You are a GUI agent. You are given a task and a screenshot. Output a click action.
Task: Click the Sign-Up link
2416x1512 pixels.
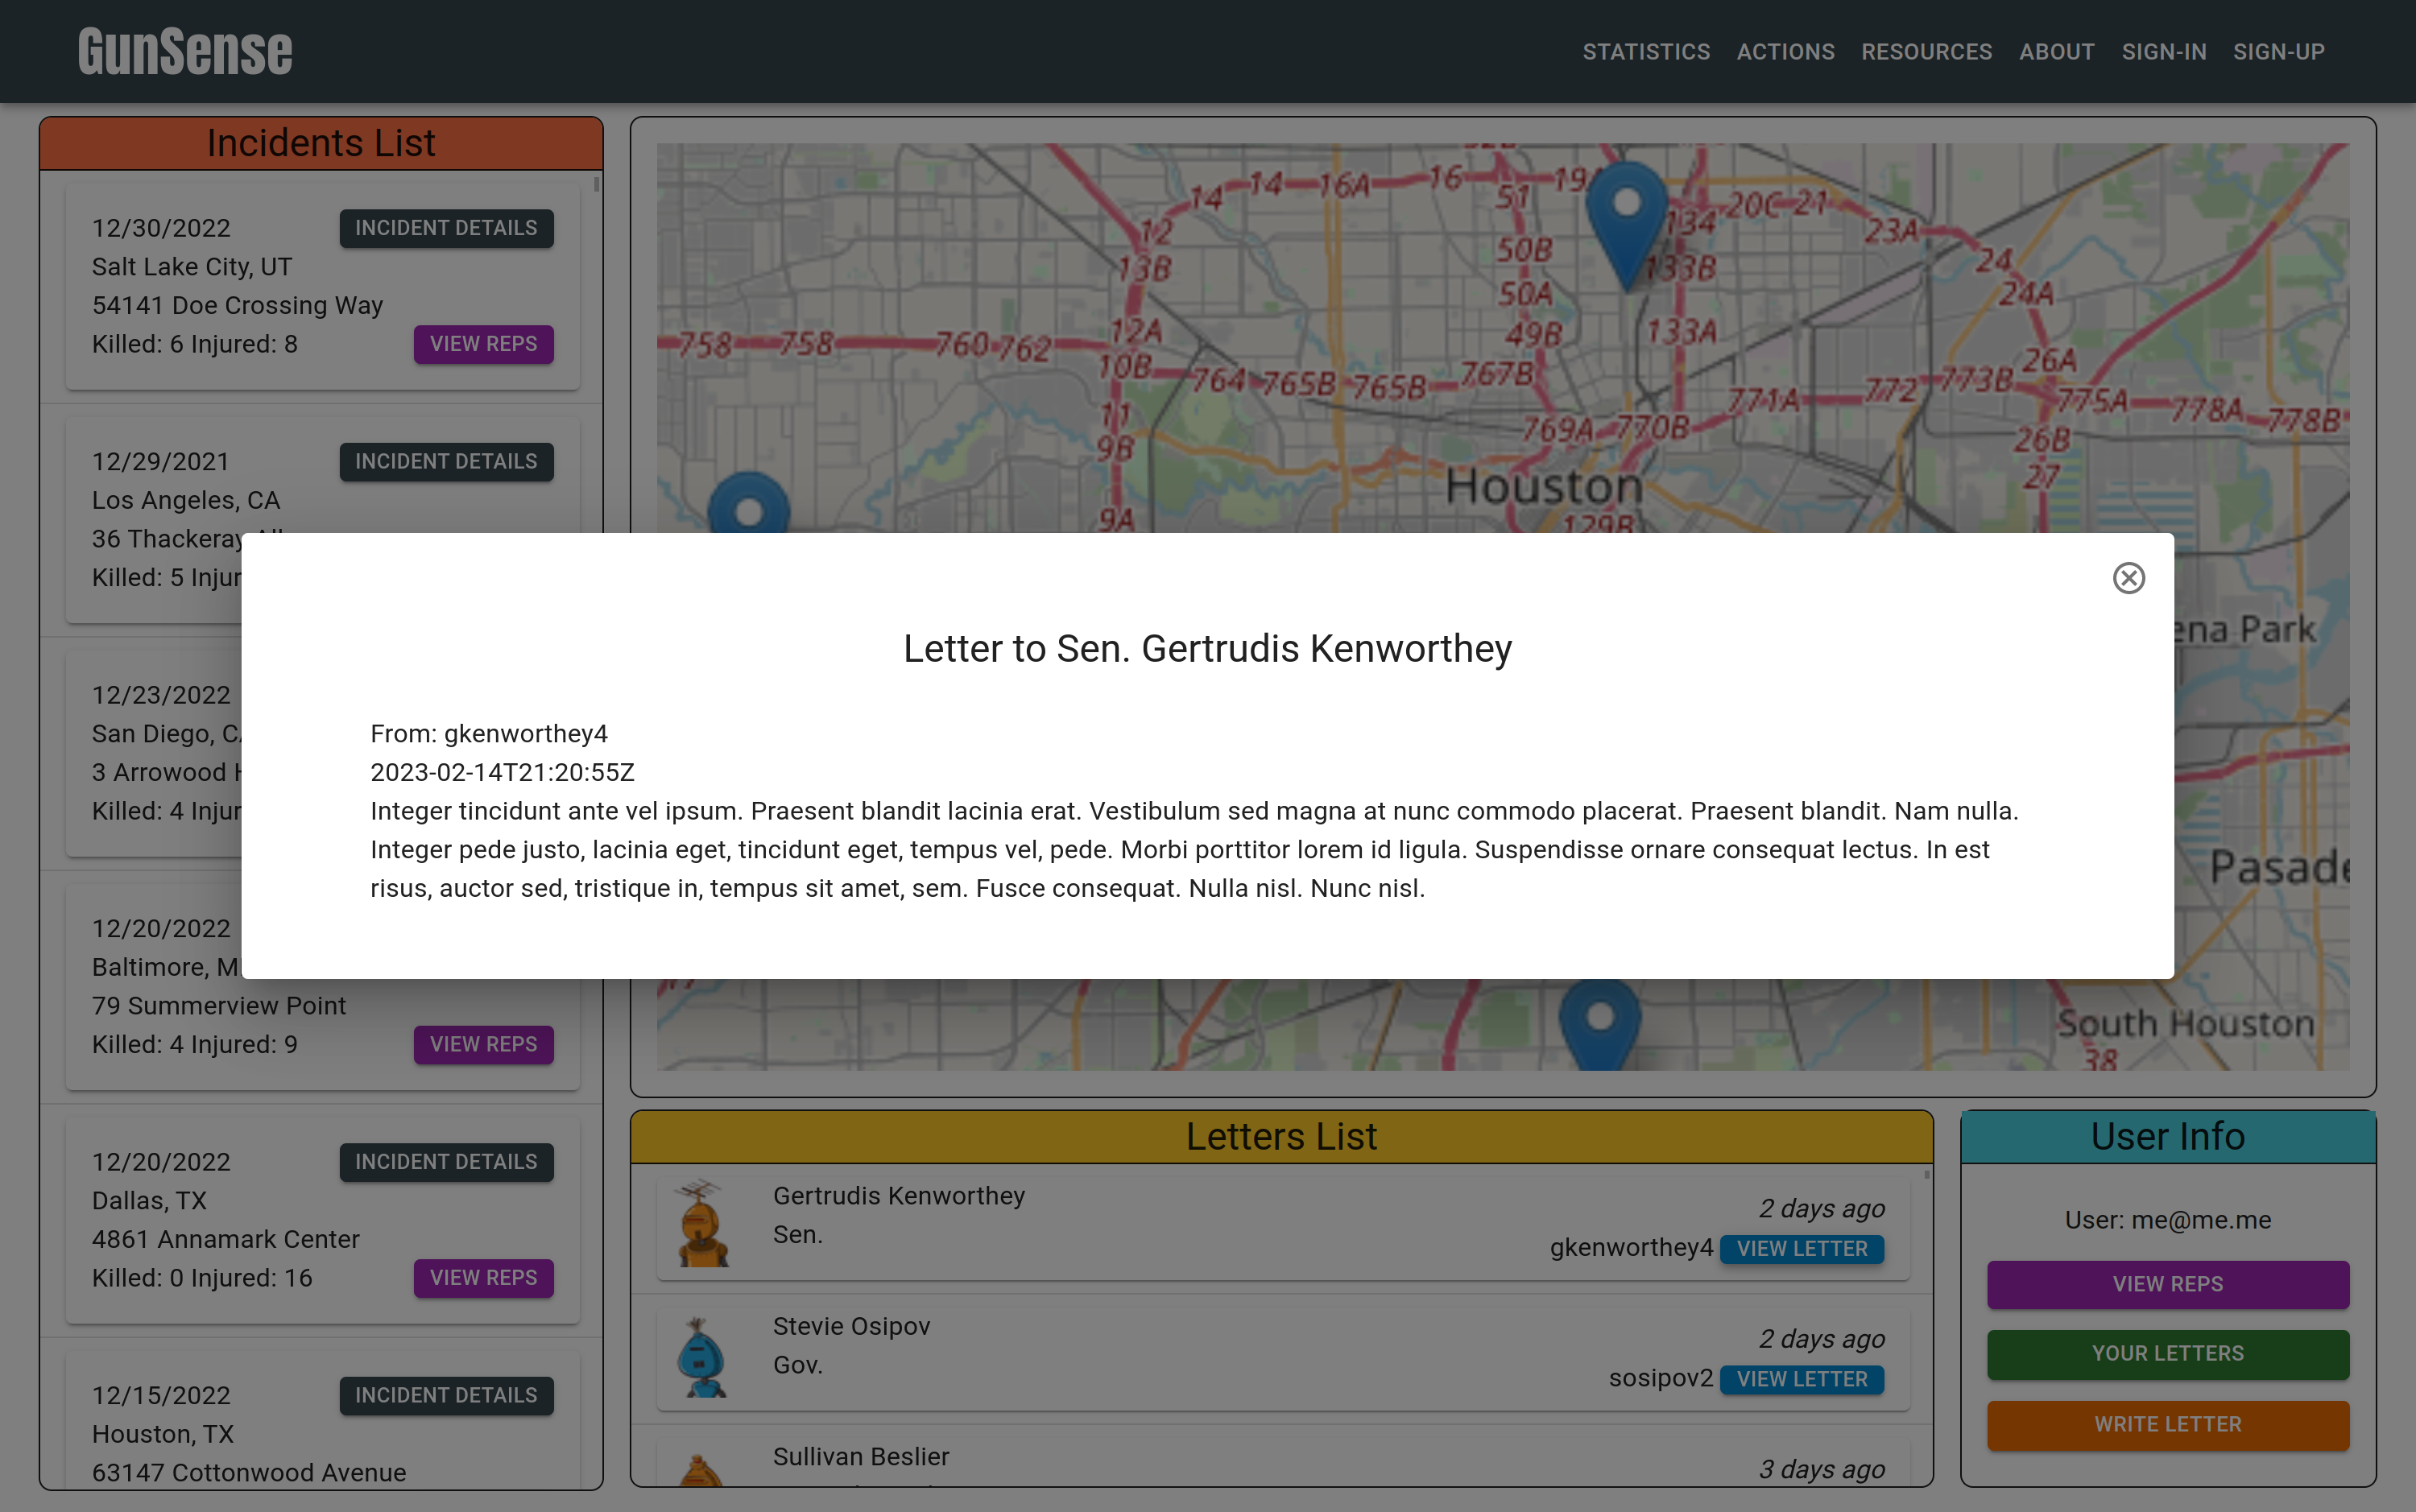(2278, 52)
